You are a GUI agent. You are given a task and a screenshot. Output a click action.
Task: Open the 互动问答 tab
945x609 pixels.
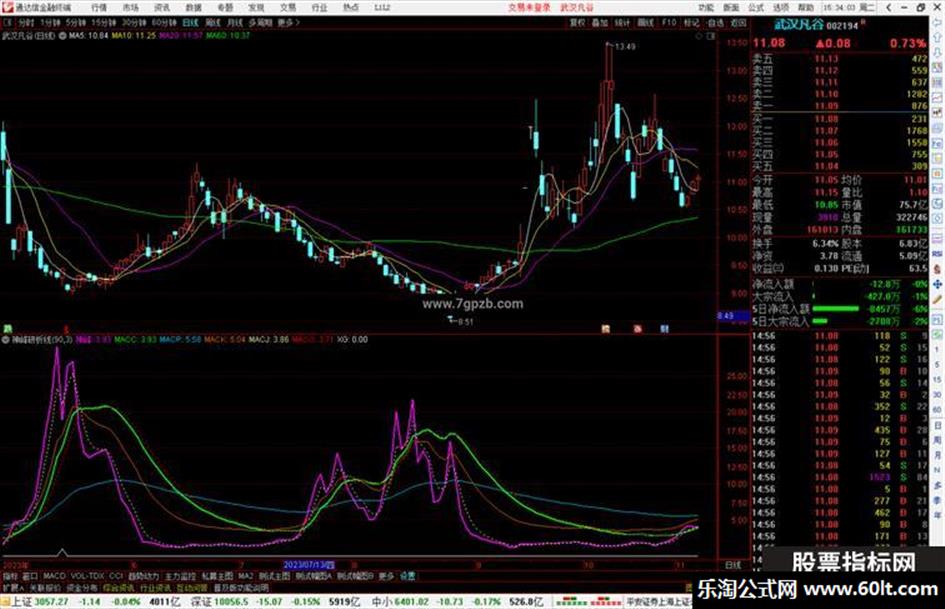click(x=192, y=587)
